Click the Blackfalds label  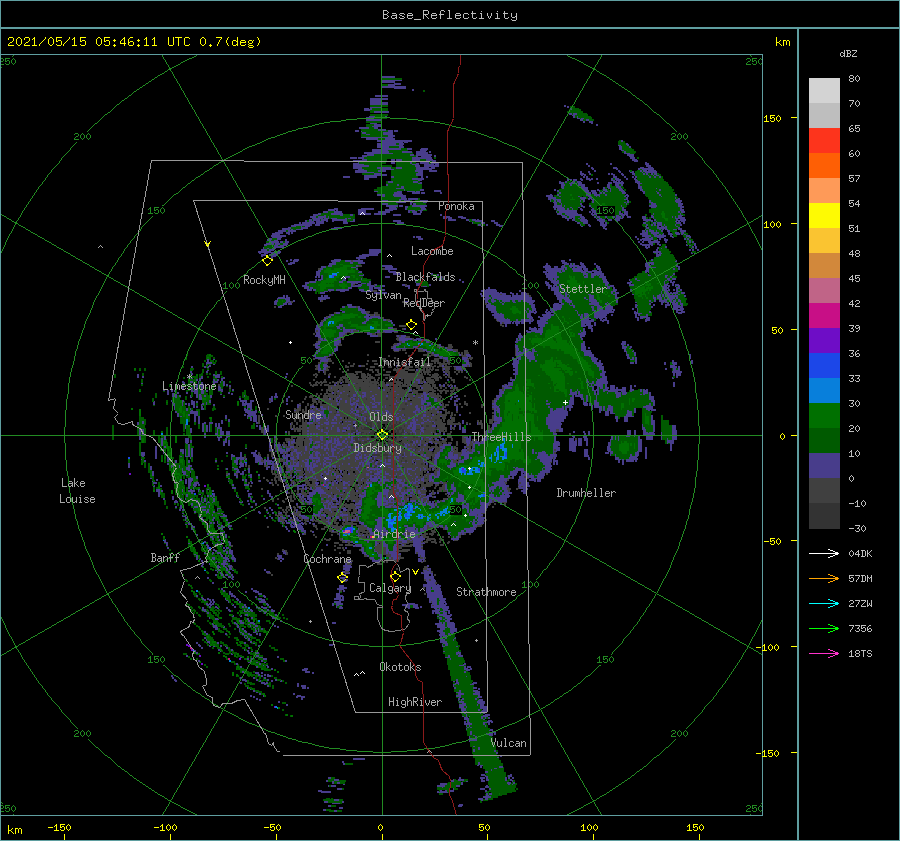(425, 277)
